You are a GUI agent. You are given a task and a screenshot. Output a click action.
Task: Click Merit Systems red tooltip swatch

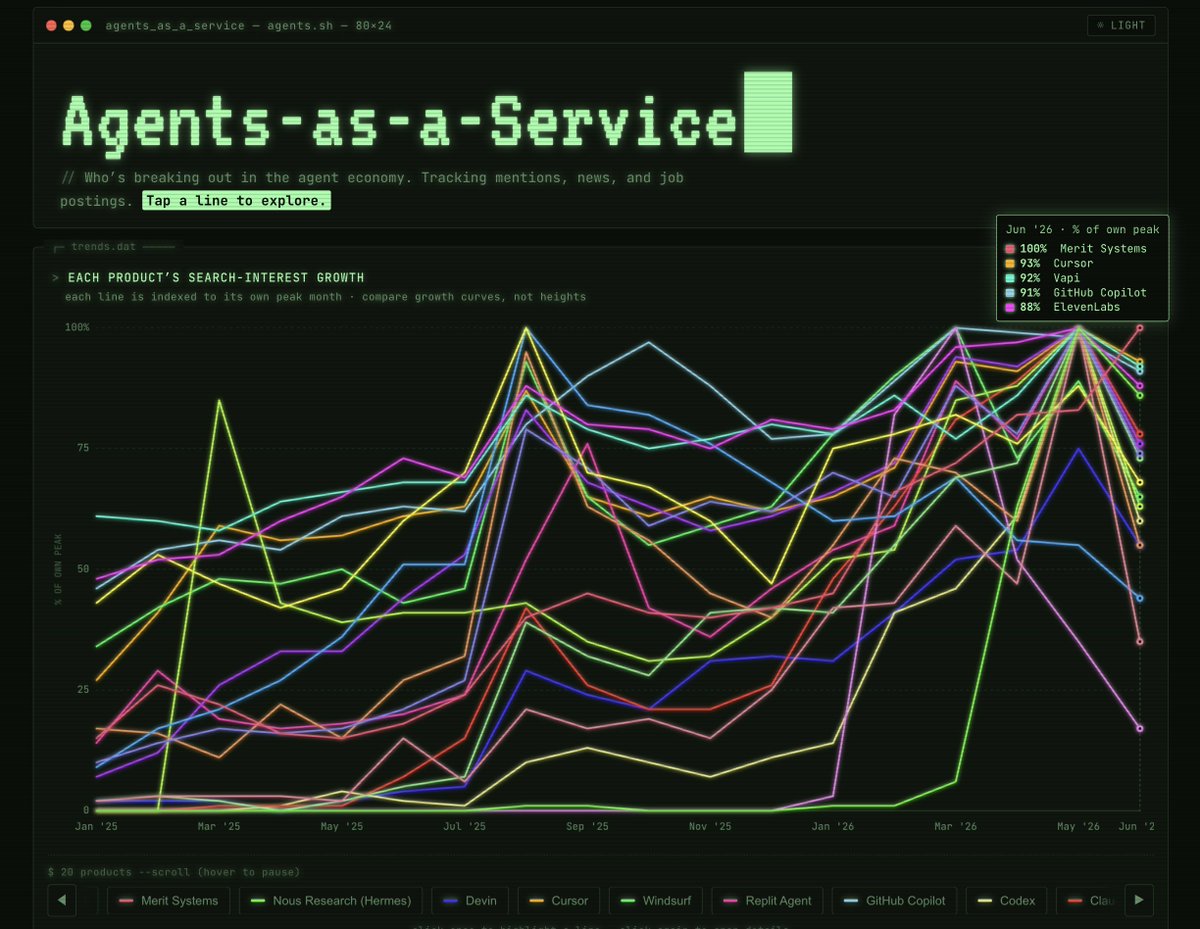click(1010, 248)
